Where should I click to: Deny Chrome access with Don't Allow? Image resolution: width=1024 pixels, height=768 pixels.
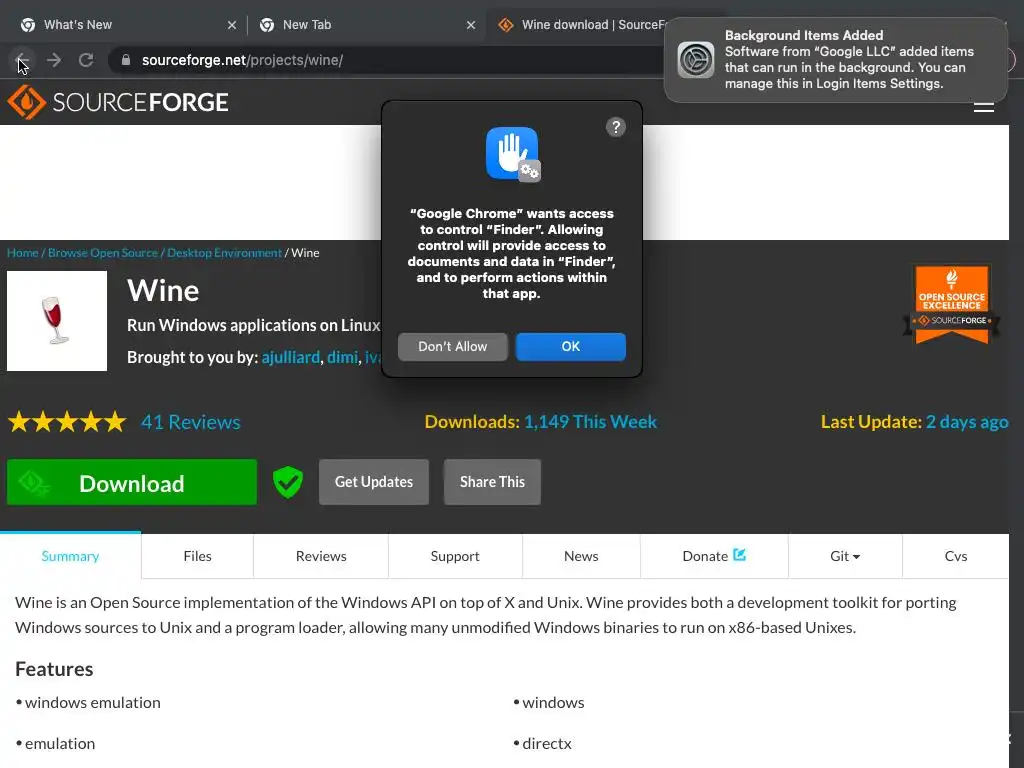[x=453, y=347]
